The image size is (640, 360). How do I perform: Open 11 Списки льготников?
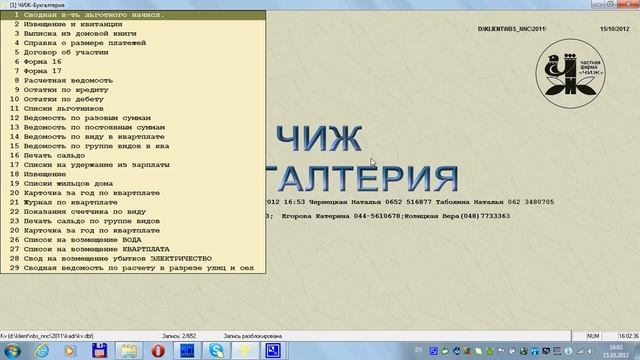click(x=133, y=109)
